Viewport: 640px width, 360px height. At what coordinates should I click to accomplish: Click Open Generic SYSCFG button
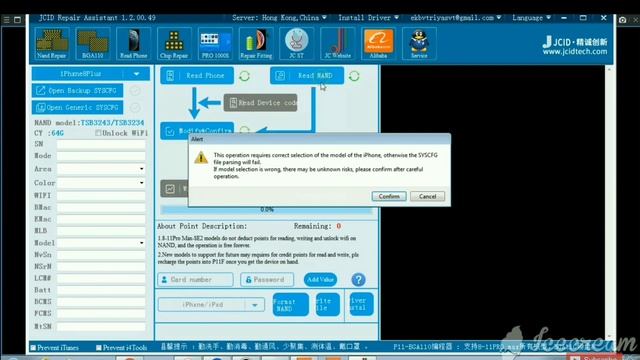coord(77,107)
